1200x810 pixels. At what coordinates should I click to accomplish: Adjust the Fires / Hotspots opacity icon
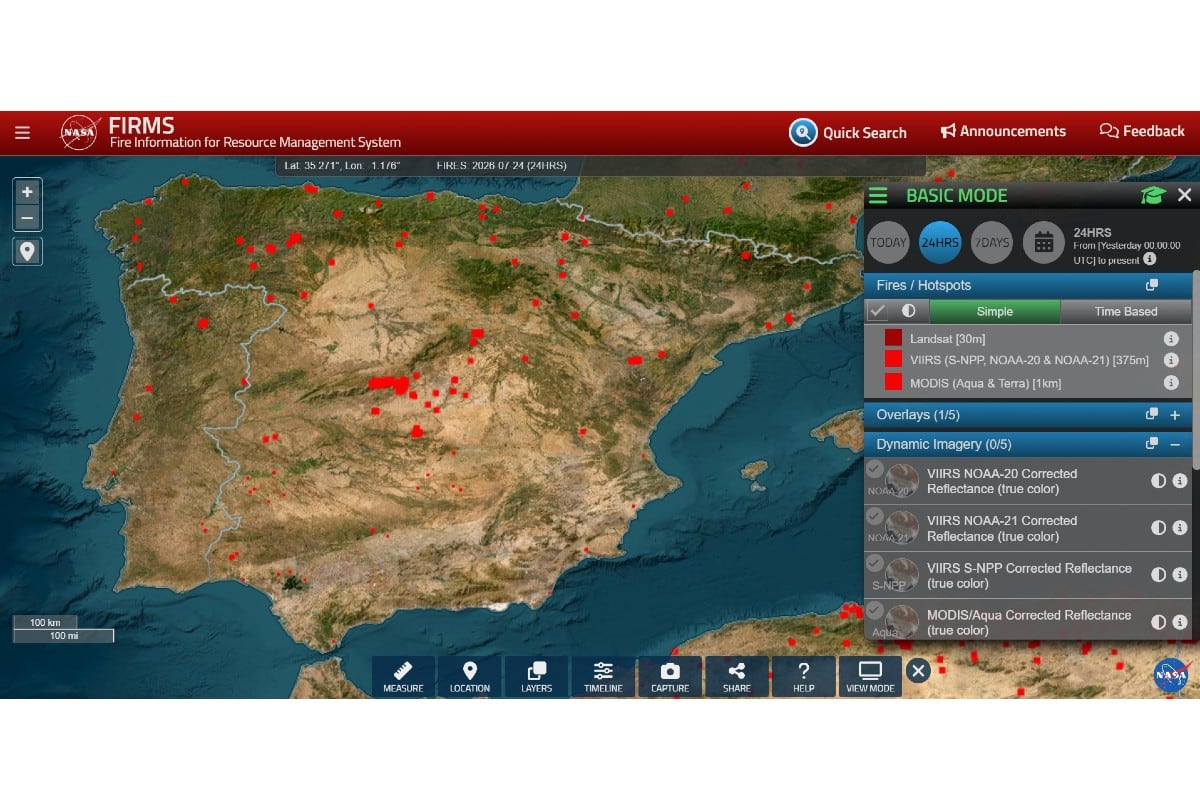point(908,311)
